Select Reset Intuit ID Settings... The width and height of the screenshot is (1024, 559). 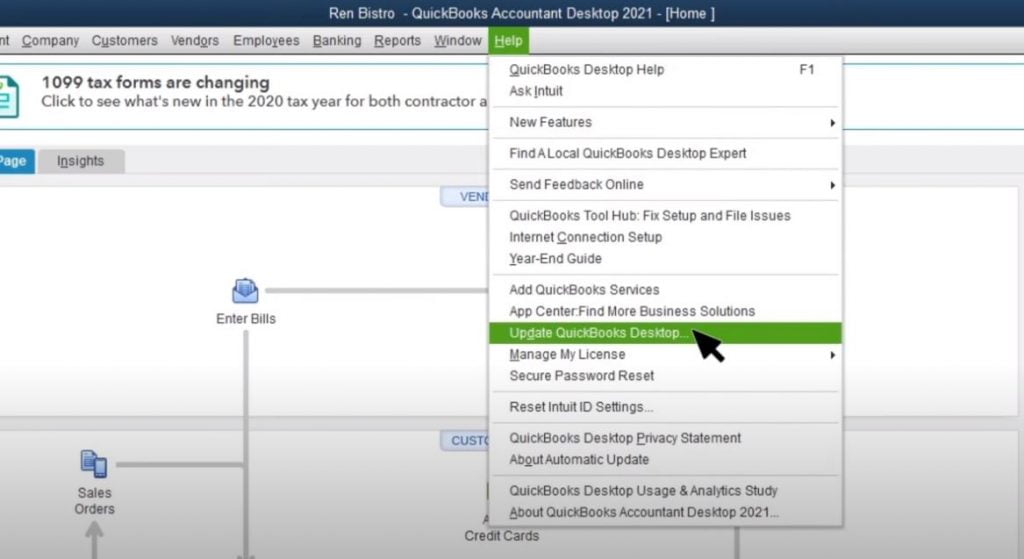coord(665,407)
